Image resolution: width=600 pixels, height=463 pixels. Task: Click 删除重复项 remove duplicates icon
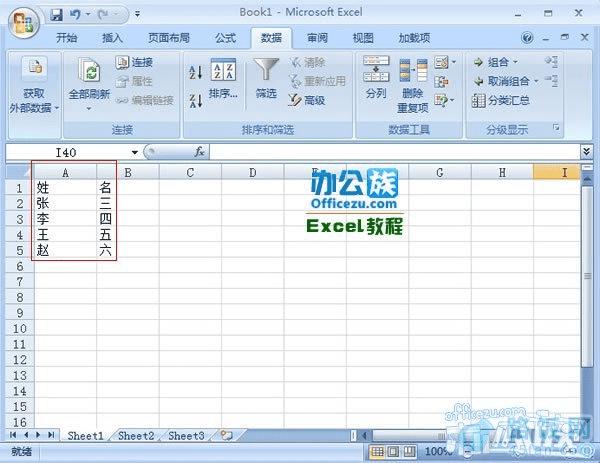coord(412,85)
